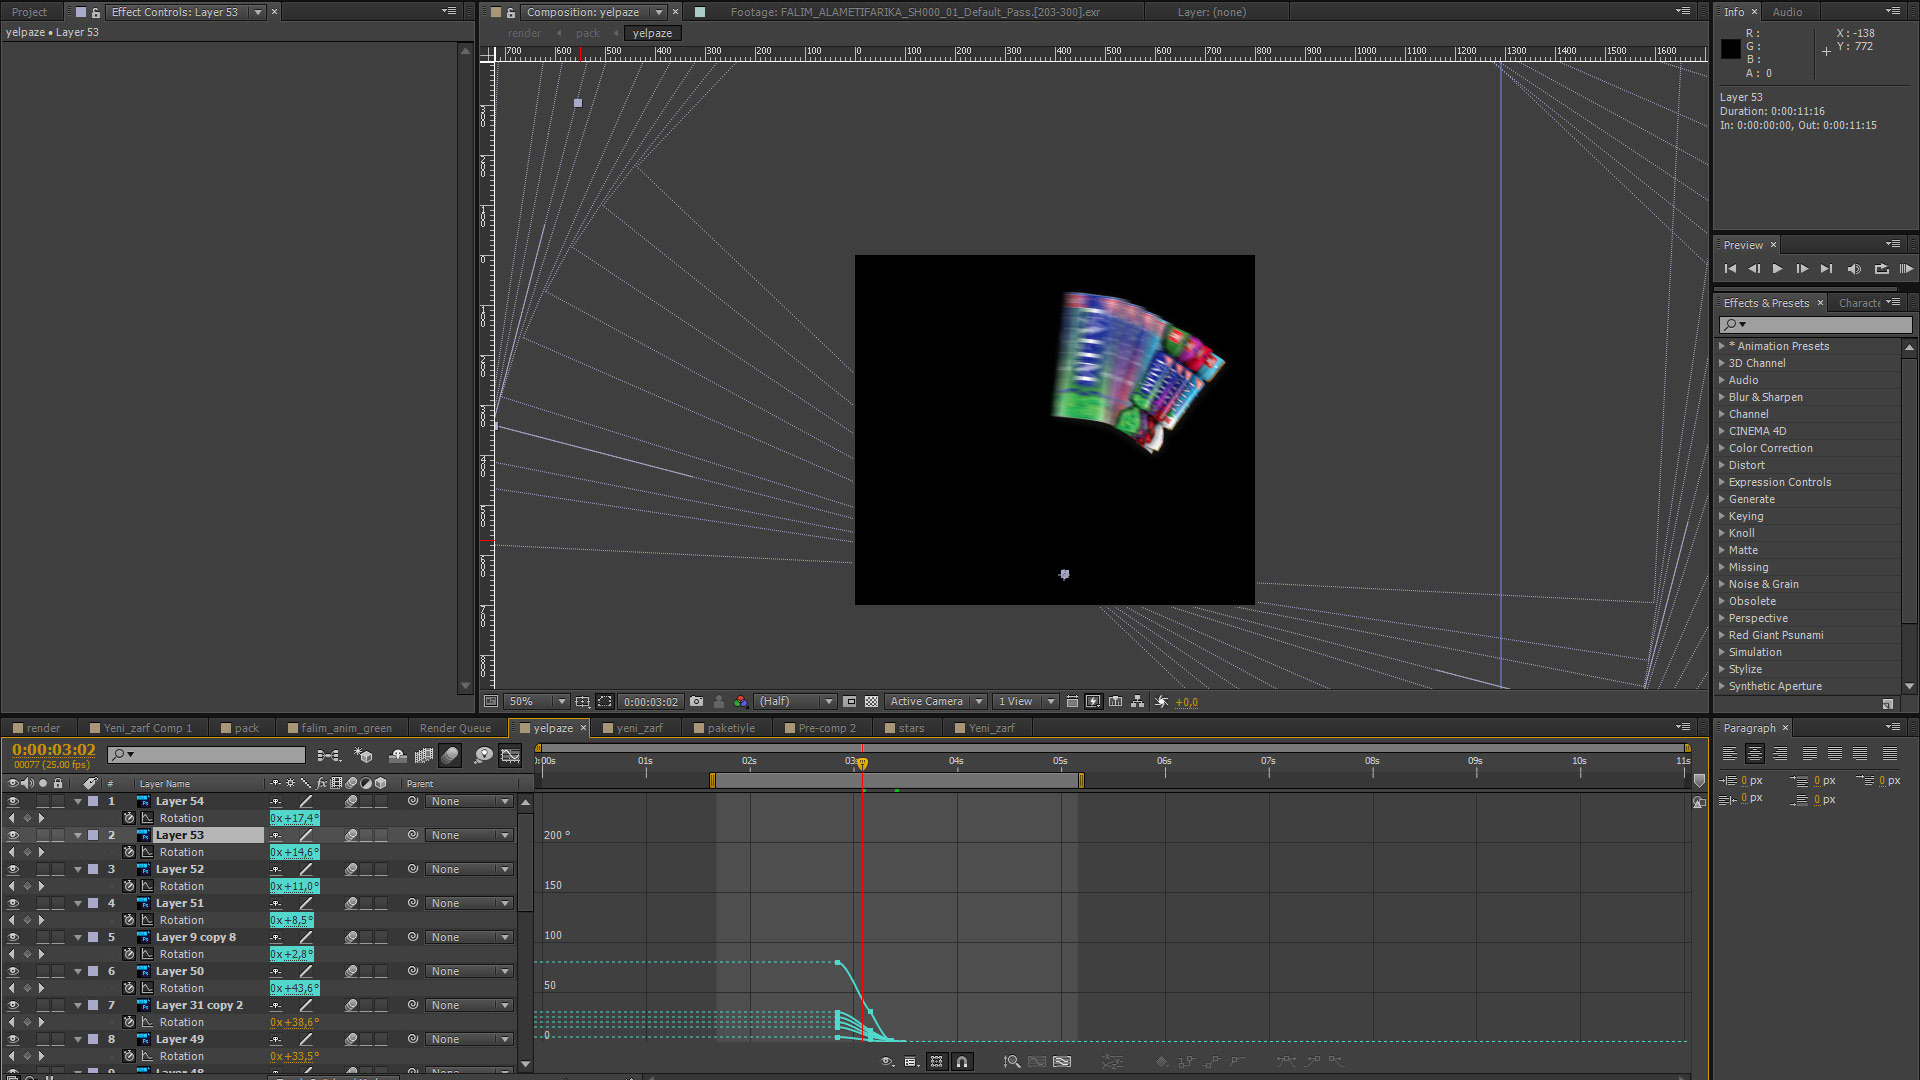
Task: Open the Active Camera view dropdown
Action: click(936, 702)
